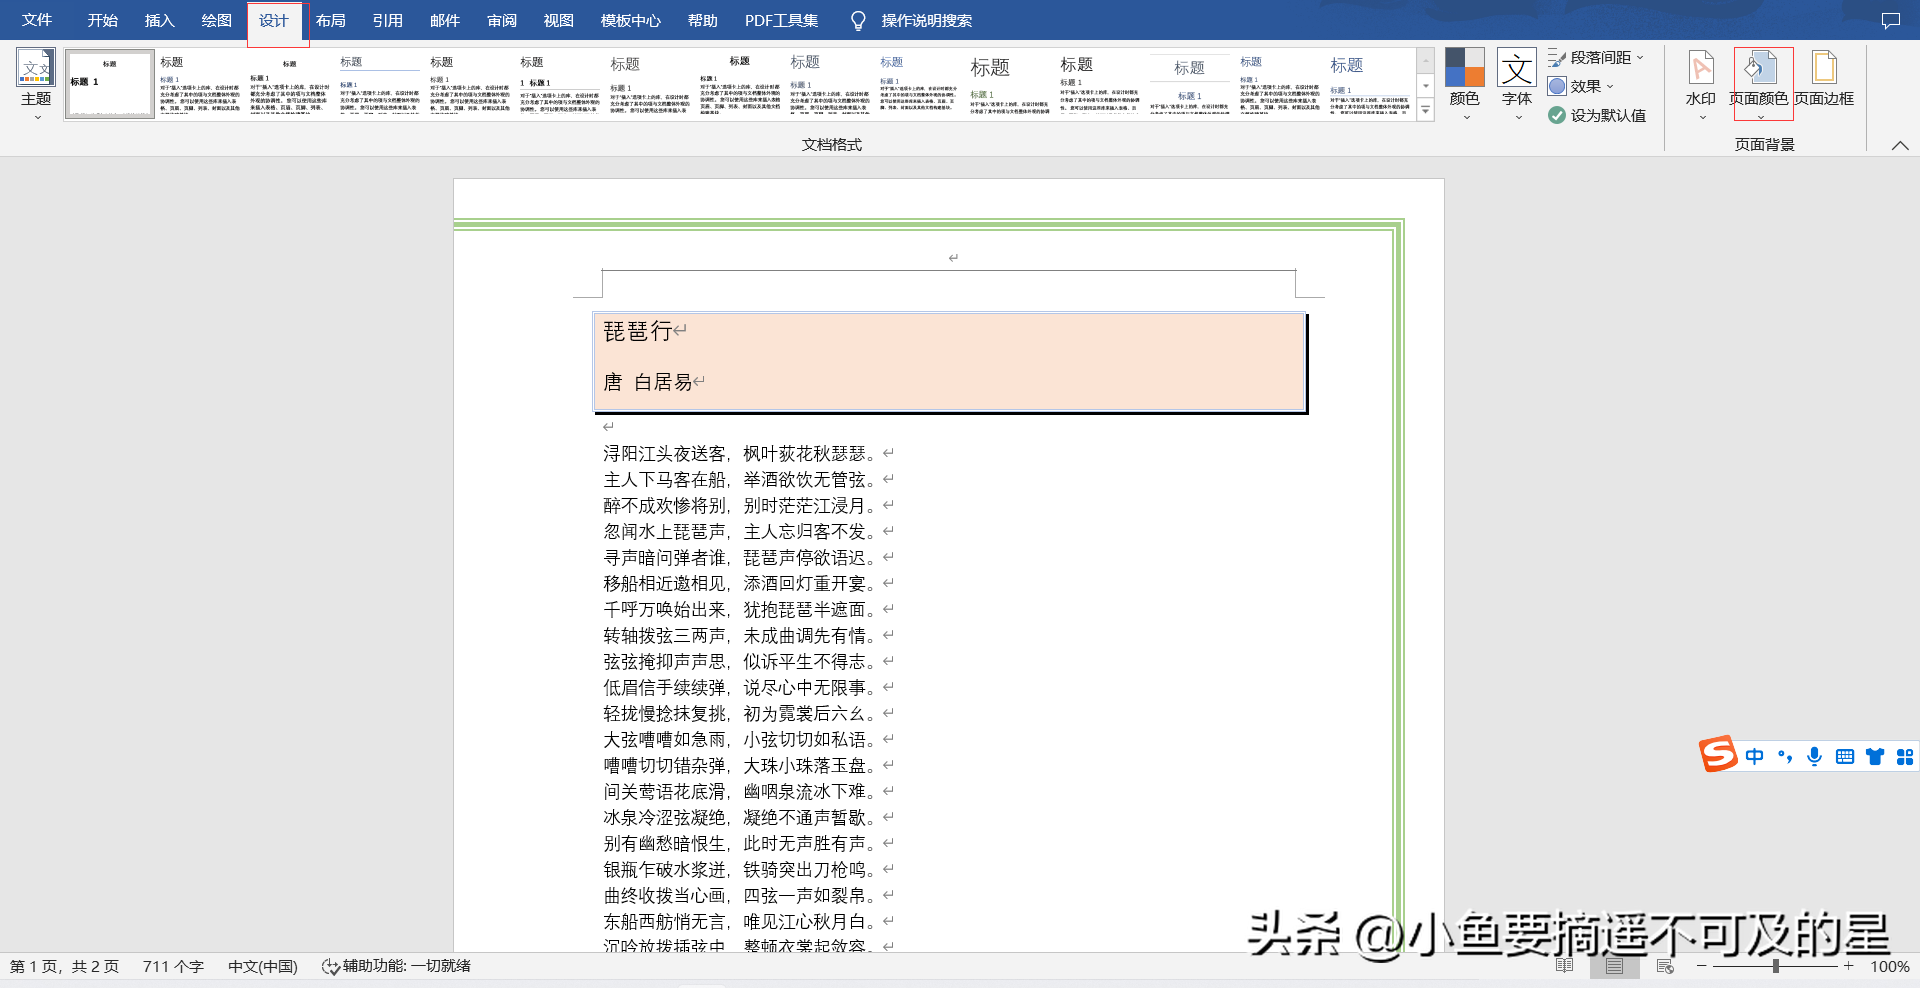Expand the 水印 dropdown arrow
The image size is (1920, 988).
(x=1702, y=117)
